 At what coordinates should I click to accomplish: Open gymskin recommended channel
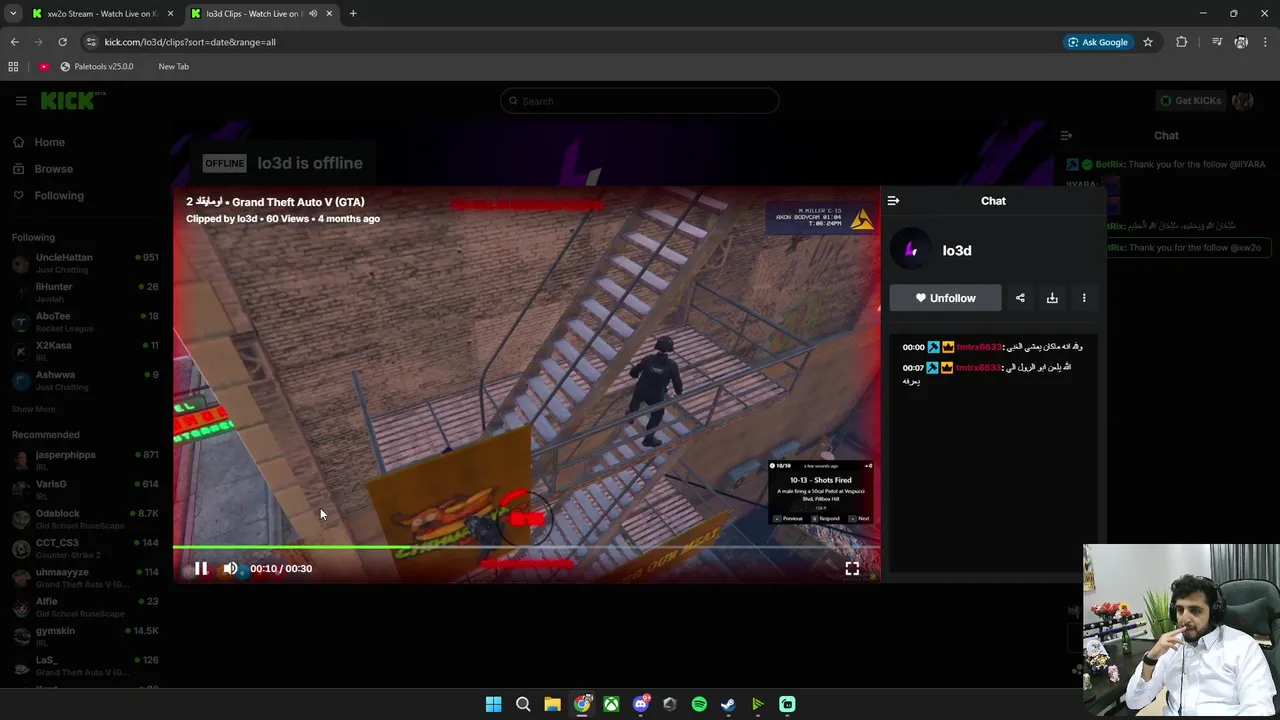tap(85, 636)
